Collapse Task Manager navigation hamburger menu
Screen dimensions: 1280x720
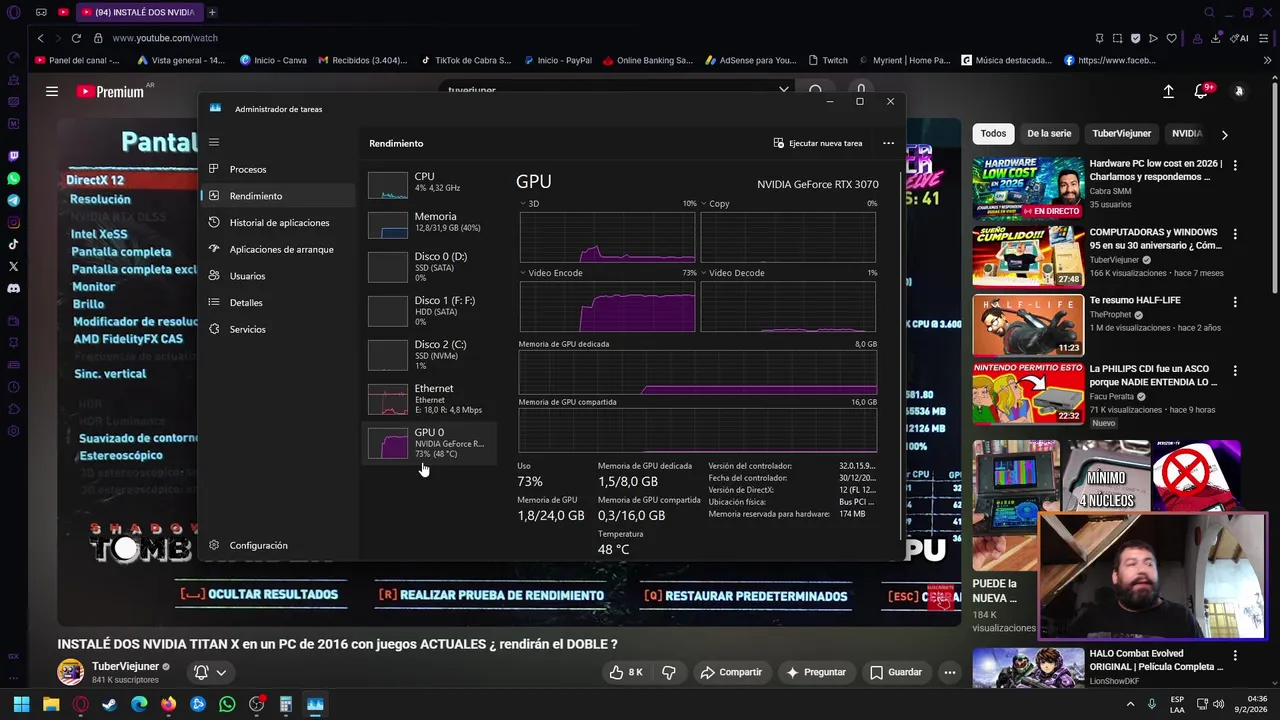[x=214, y=142]
